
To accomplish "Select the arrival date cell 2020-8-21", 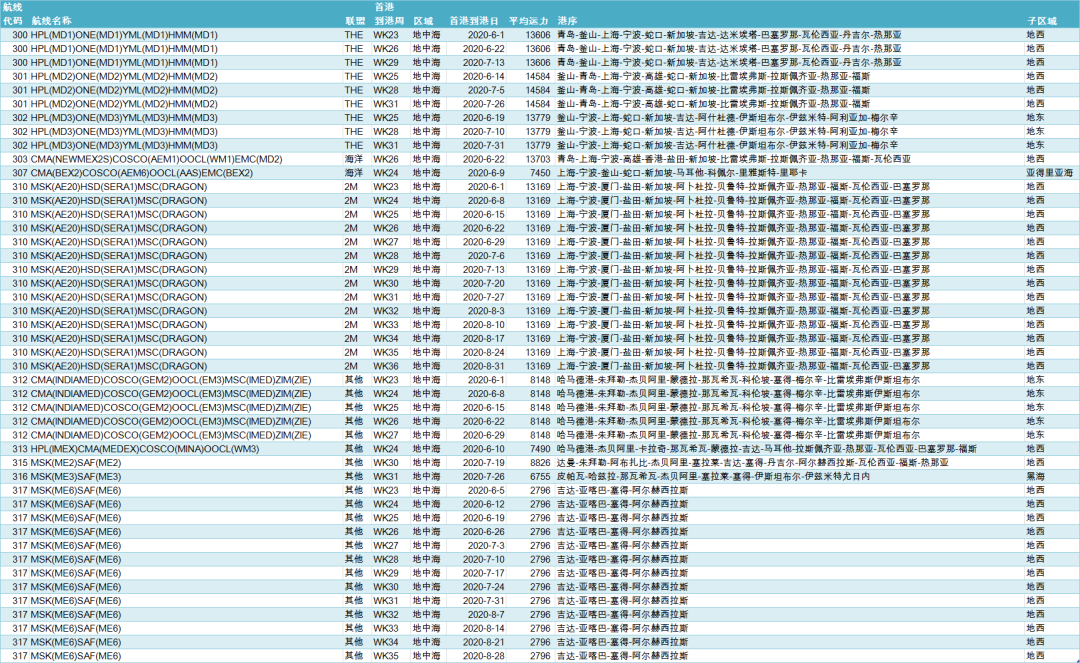I will point(484,642).
